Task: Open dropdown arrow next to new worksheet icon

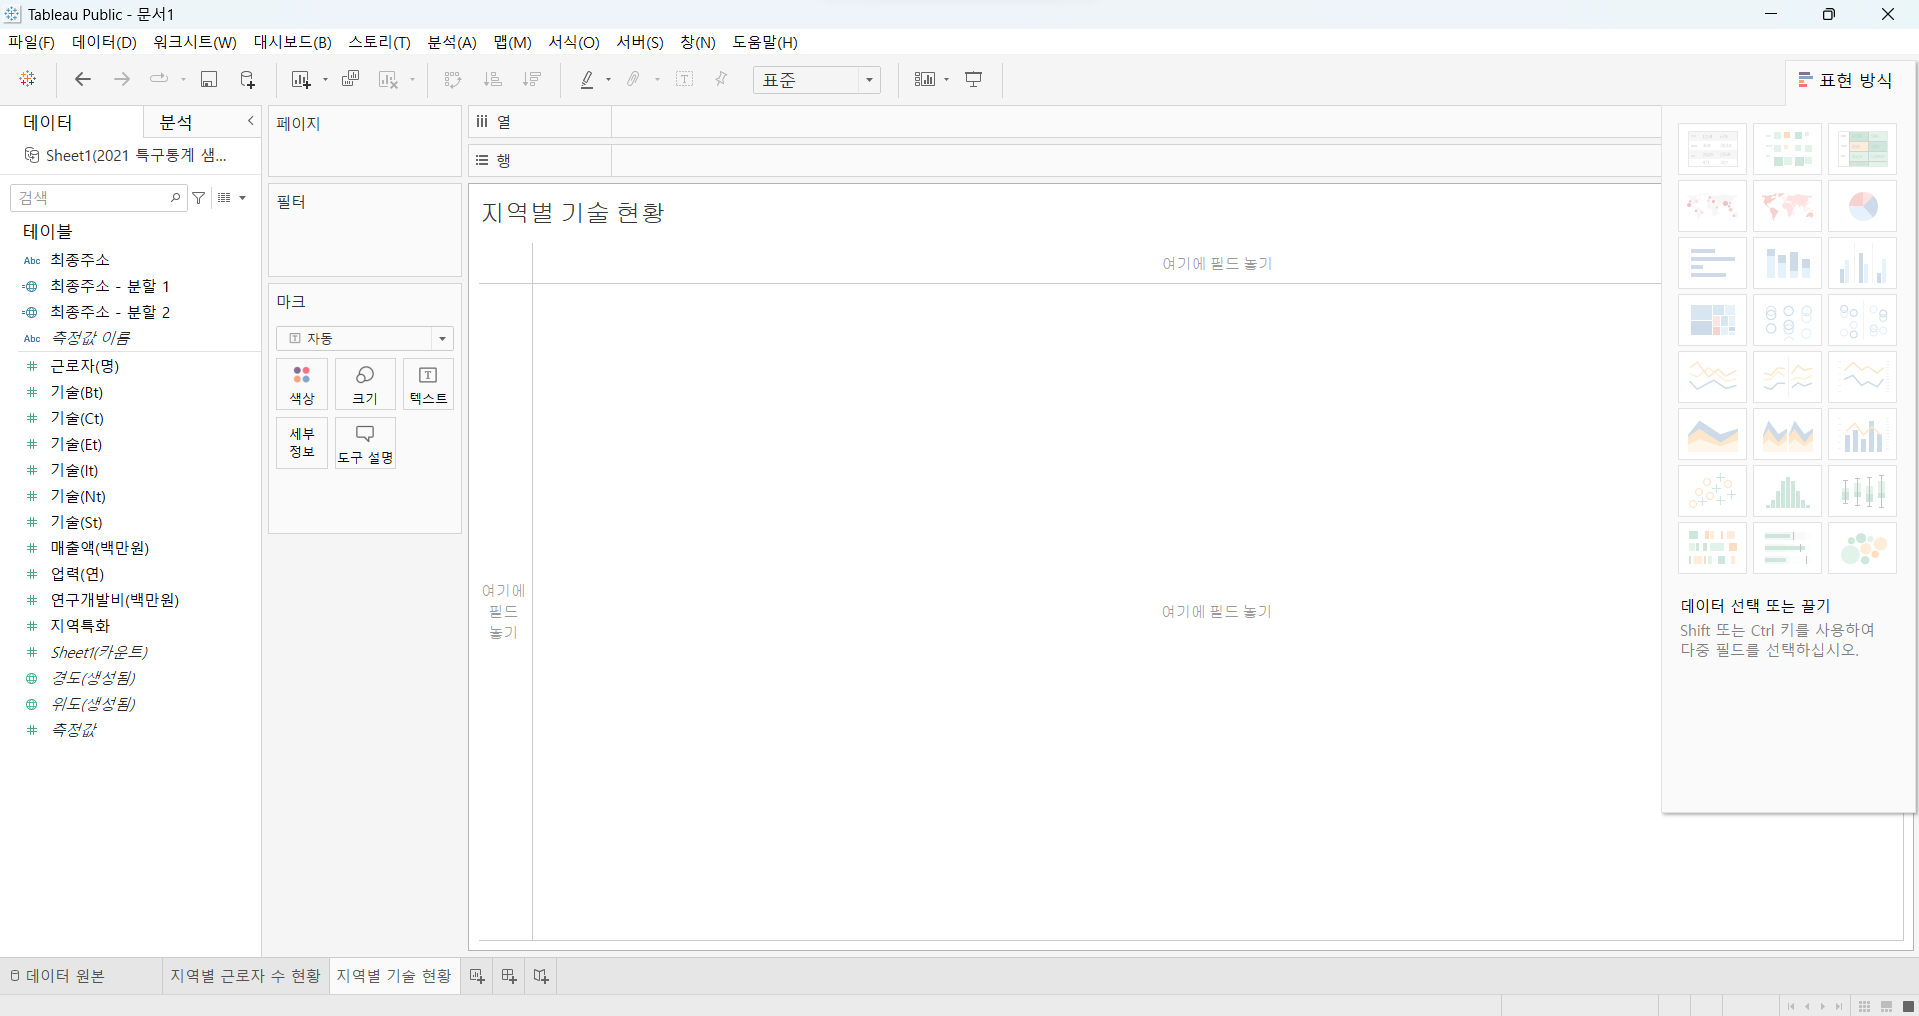Action: (325, 80)
